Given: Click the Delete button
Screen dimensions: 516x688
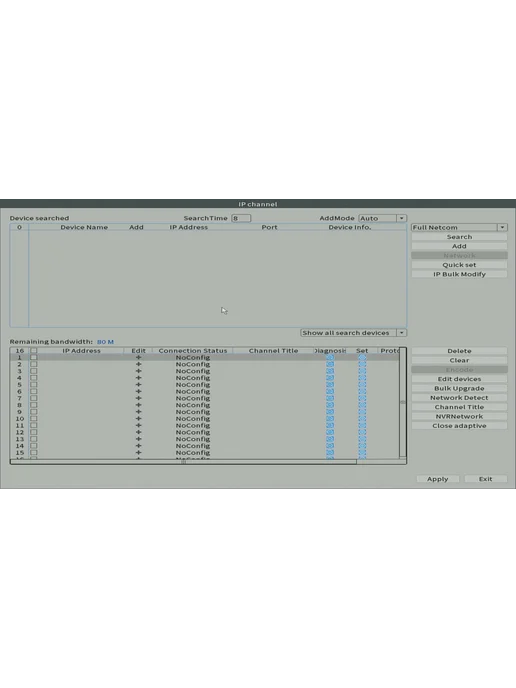Looking at the screenshot, I should coord(459,351).
